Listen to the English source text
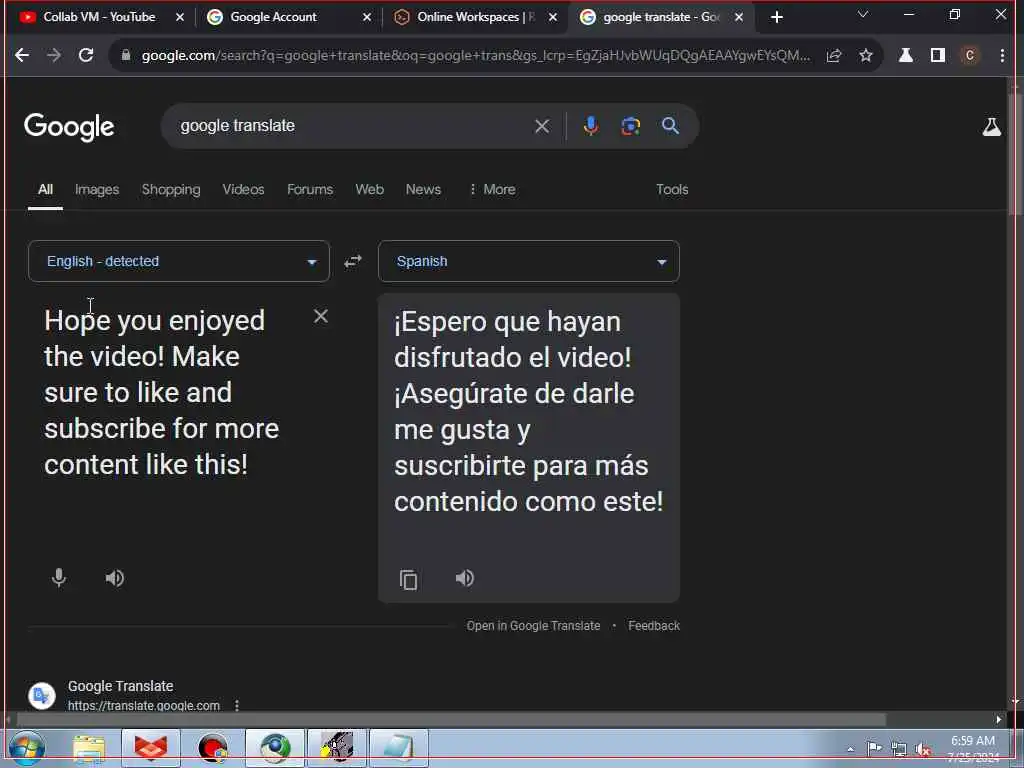Image resolution: width=1024 pixels, height=768 pixels. coord(115,578)
